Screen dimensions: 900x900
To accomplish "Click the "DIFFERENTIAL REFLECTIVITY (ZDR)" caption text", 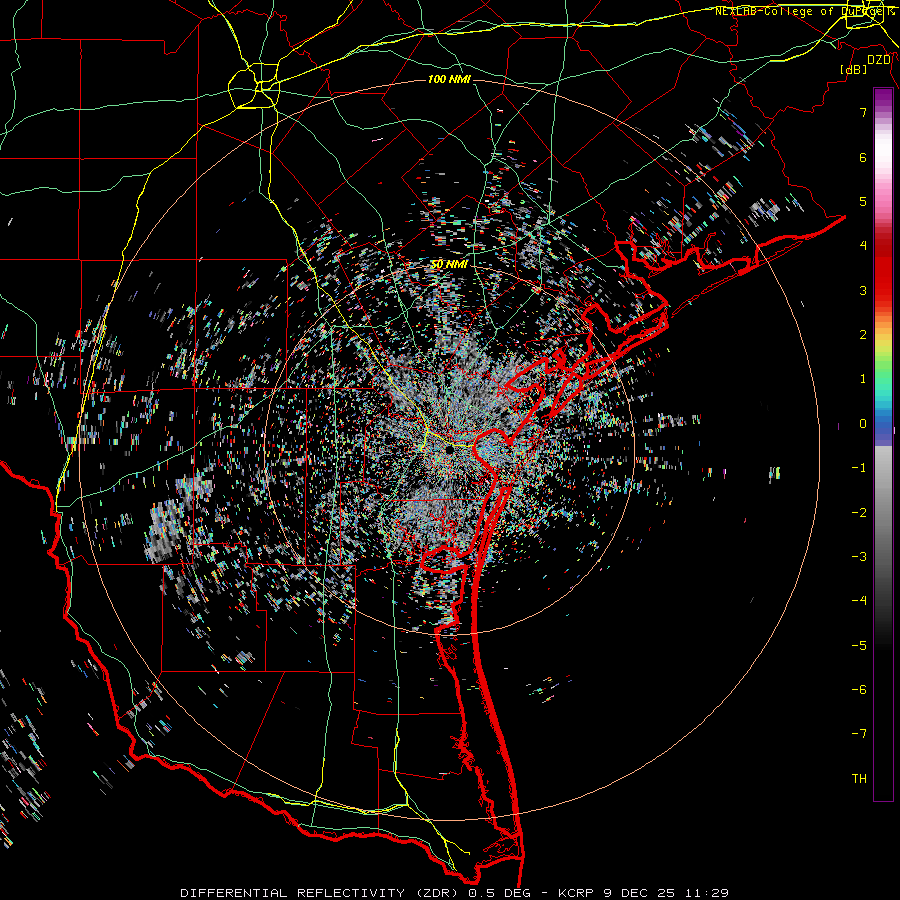I will (321, 893).
